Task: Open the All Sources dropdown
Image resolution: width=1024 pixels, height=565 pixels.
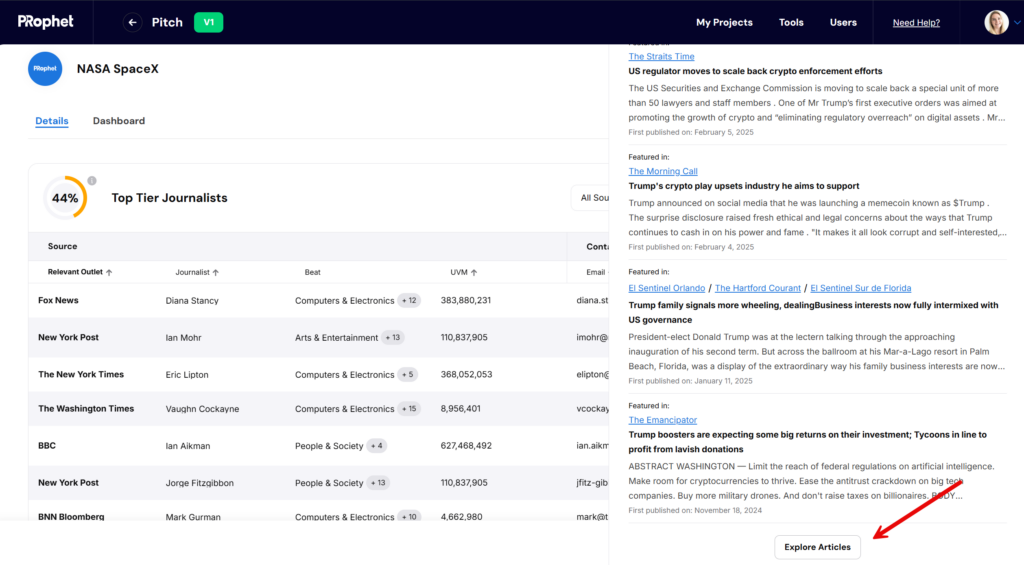Action: (x=590, y=198)
